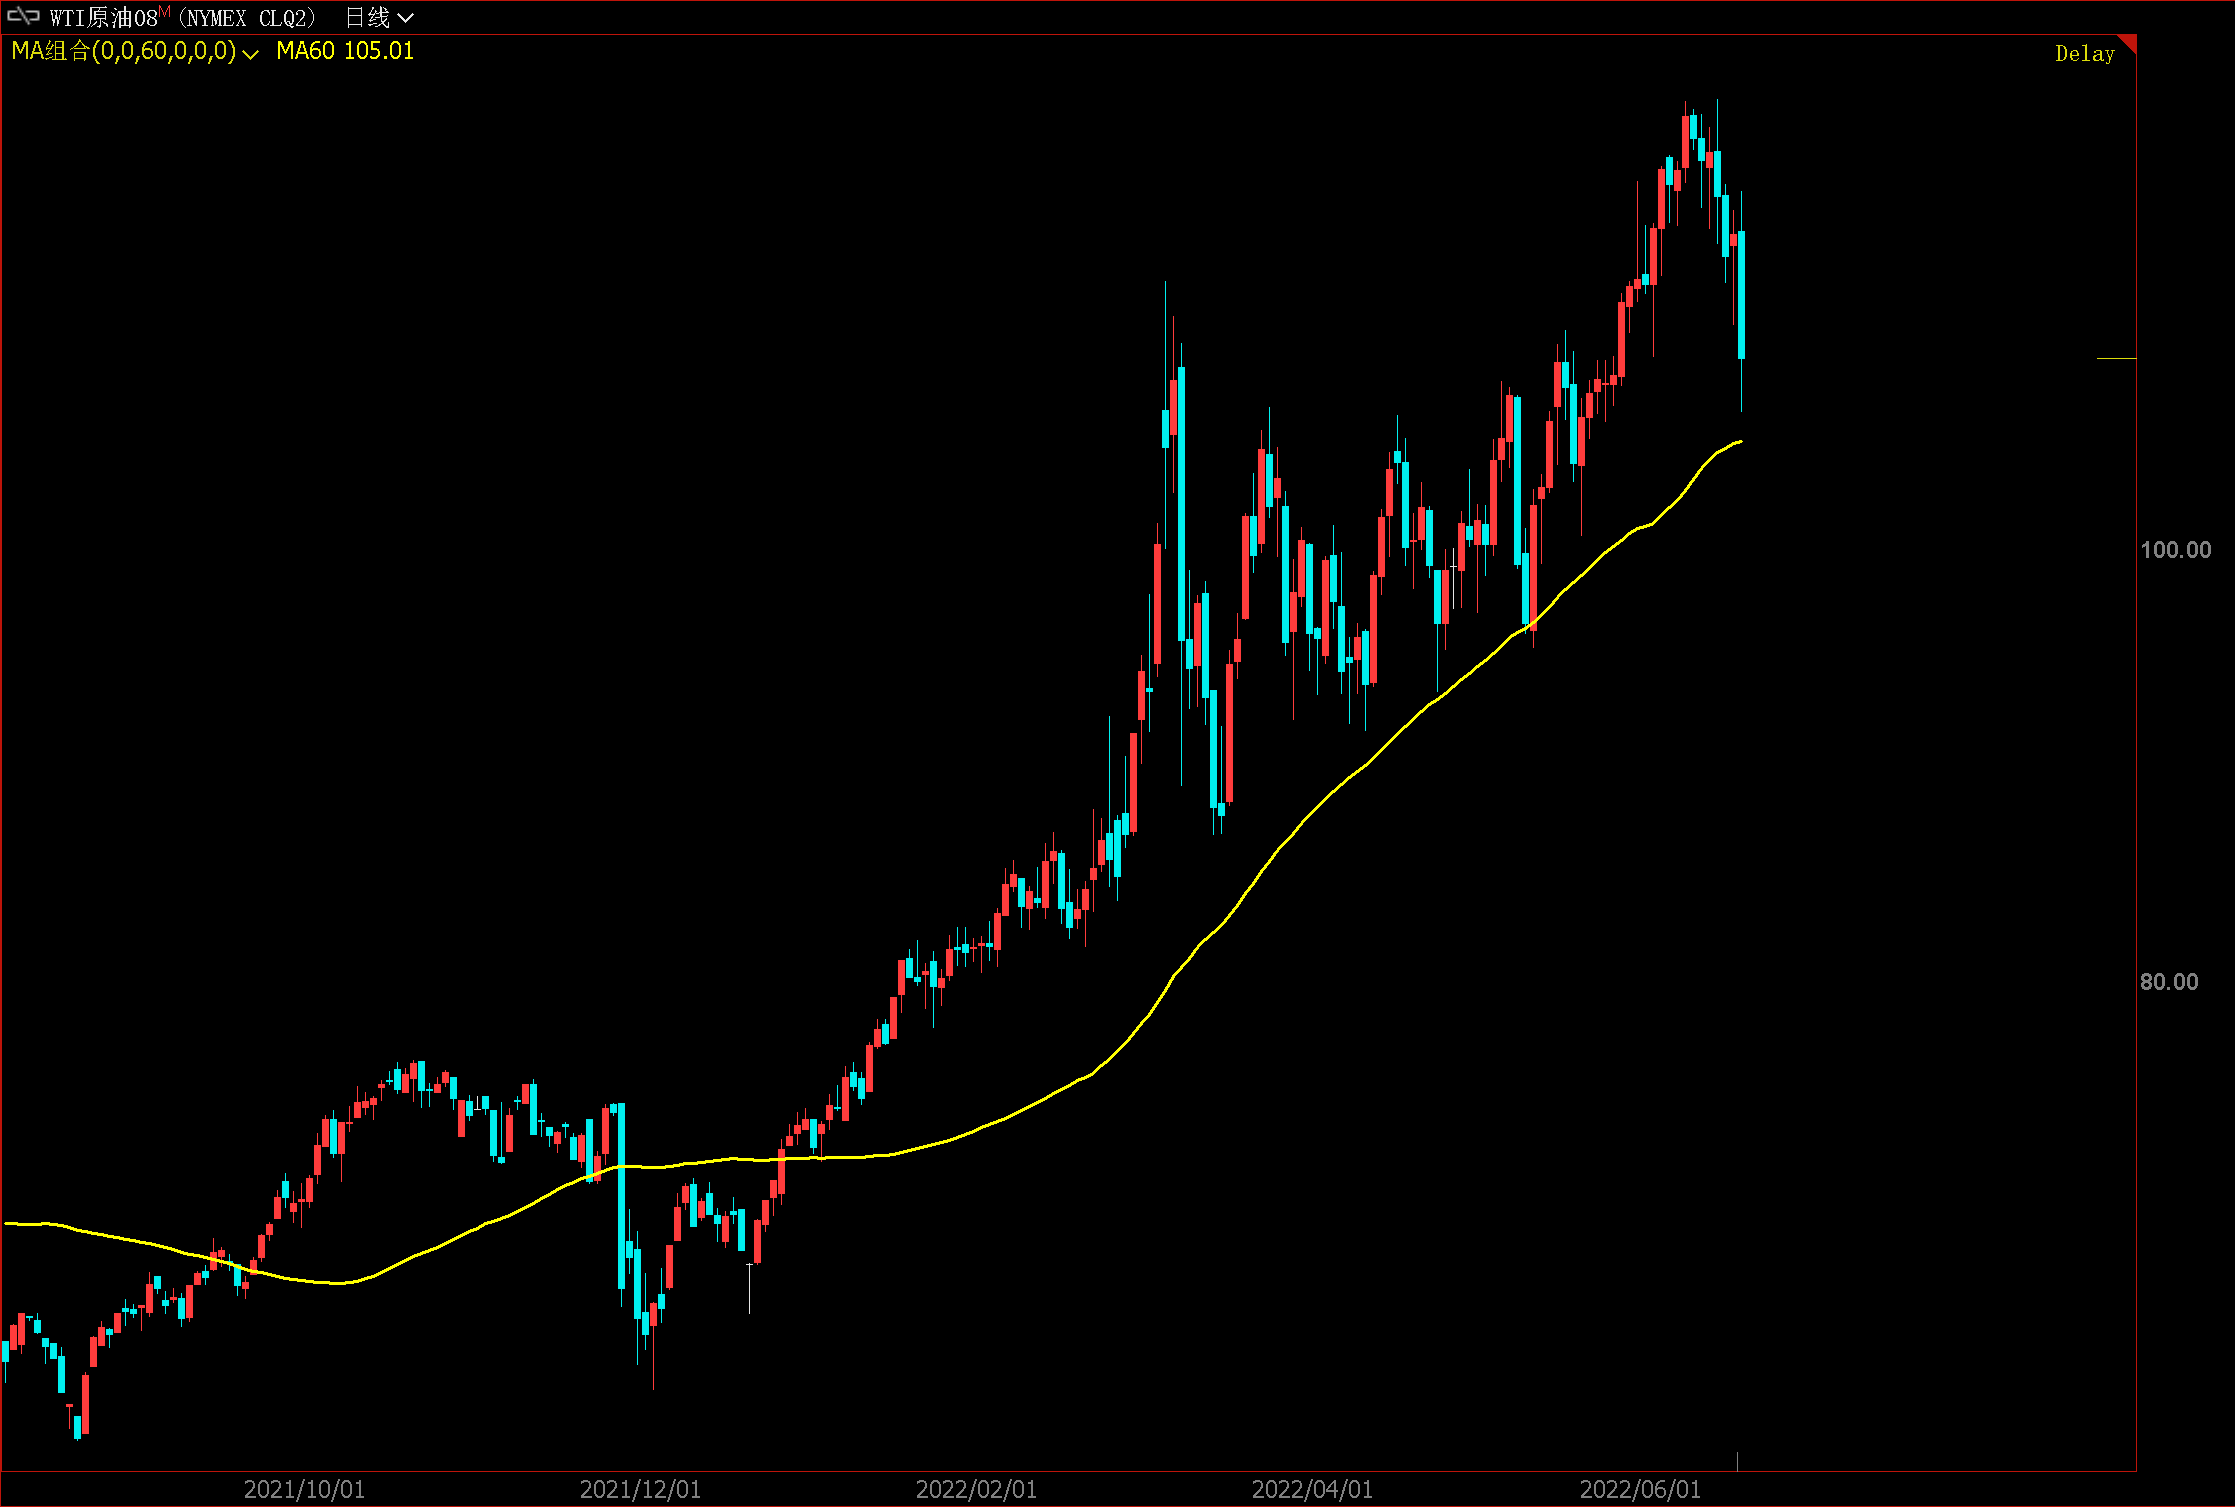The width and height of the screenshot is (2235, 1507).
Task: Click the 2022/06/01 date axis label
Action: coord(1640,1490)
